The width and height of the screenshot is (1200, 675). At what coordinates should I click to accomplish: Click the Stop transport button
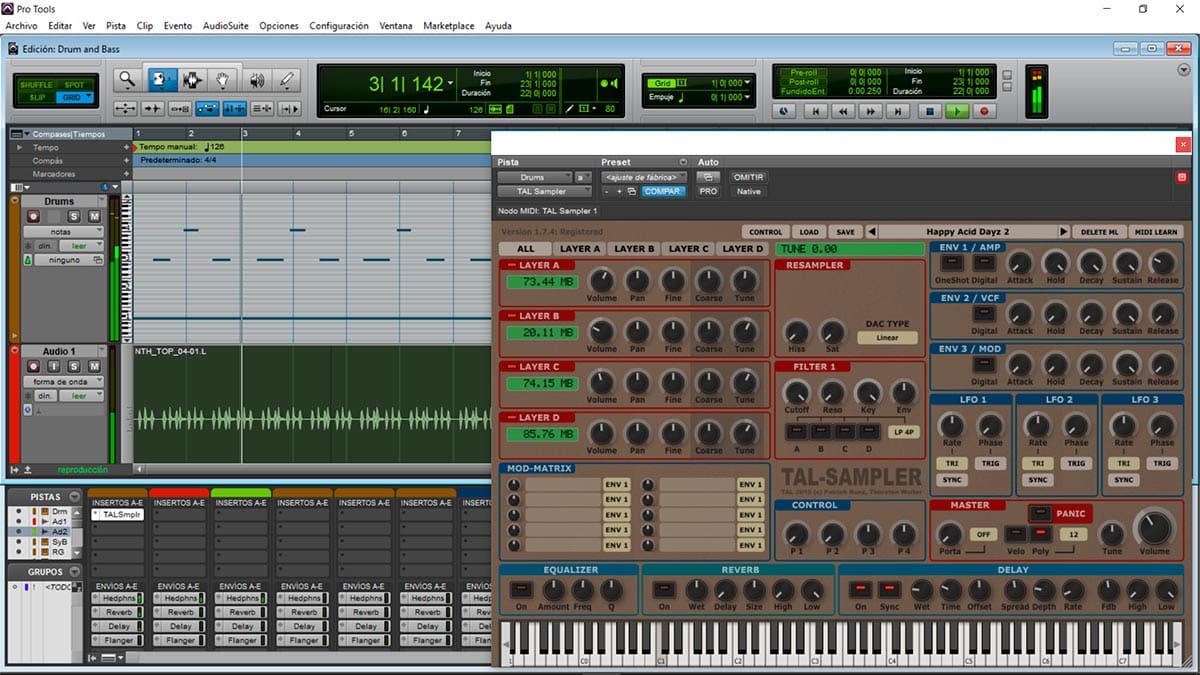pos(929,112)
